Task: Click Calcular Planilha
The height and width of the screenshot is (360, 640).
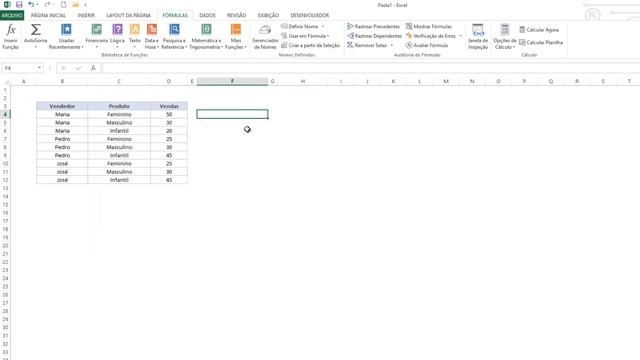Action: (541, 42)
